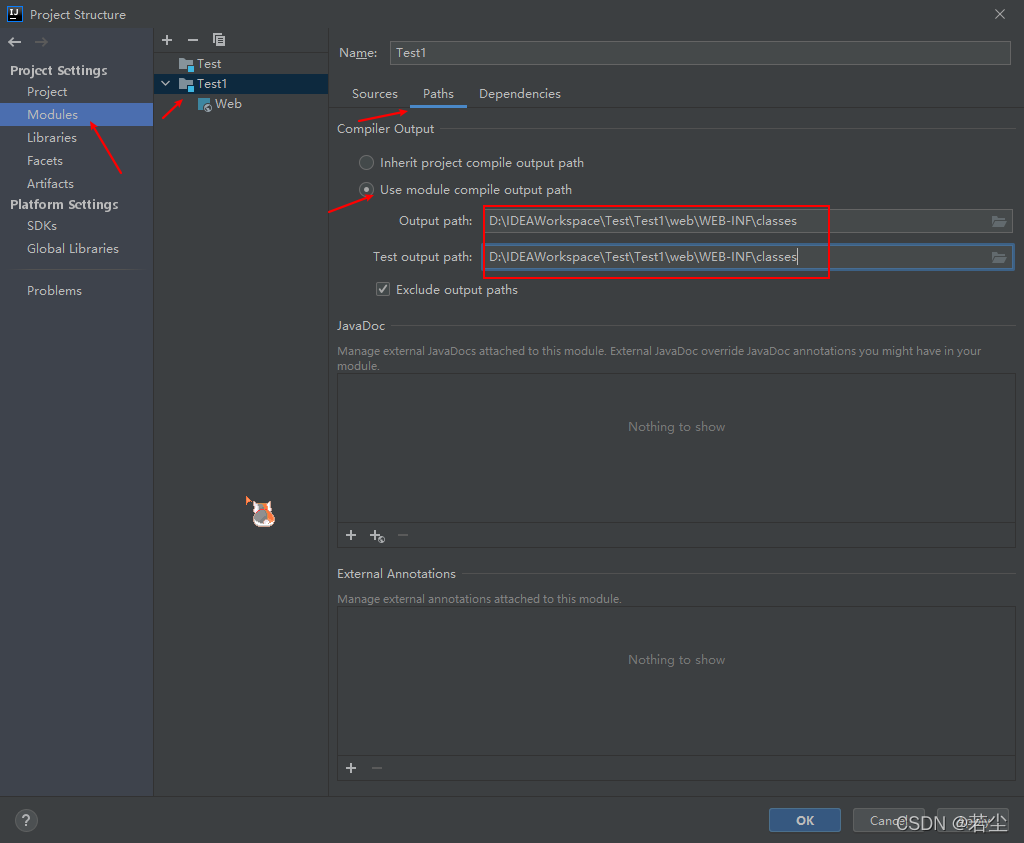Screen dimensions: 1024x843
Task: Select Inherit project compile output path
Action: coord(366,163)
